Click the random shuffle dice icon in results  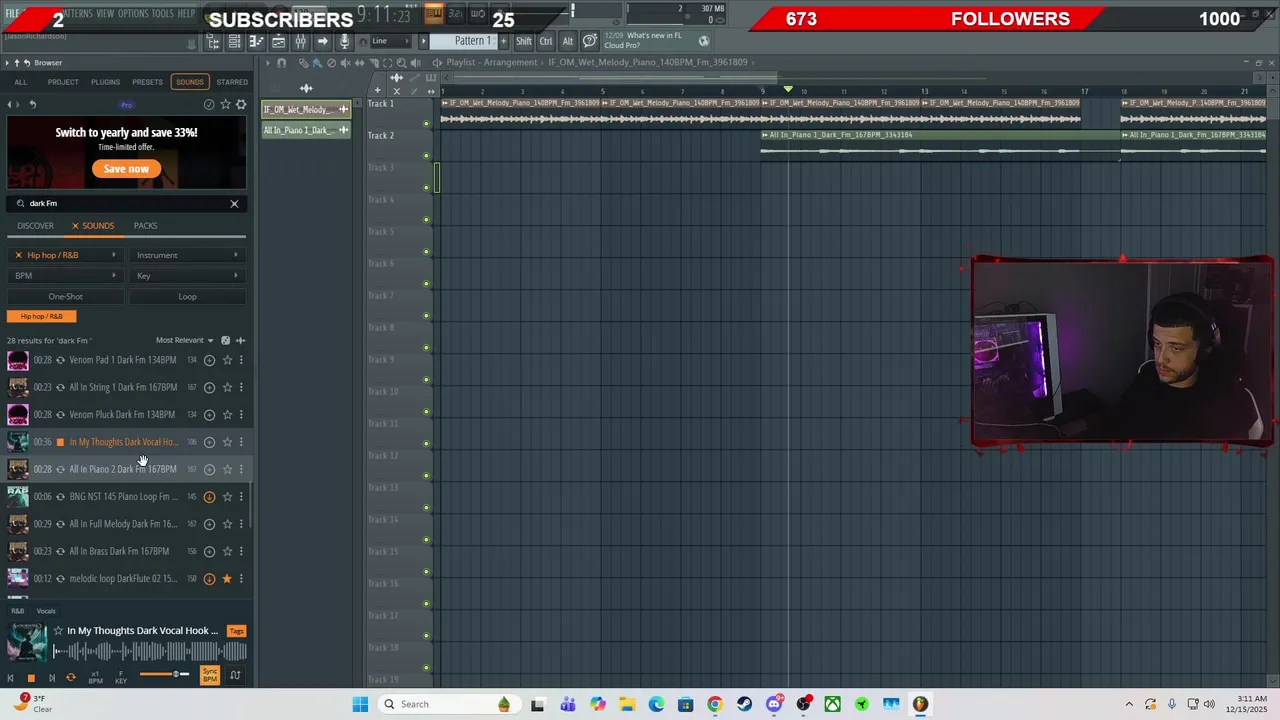pos(225,340)
